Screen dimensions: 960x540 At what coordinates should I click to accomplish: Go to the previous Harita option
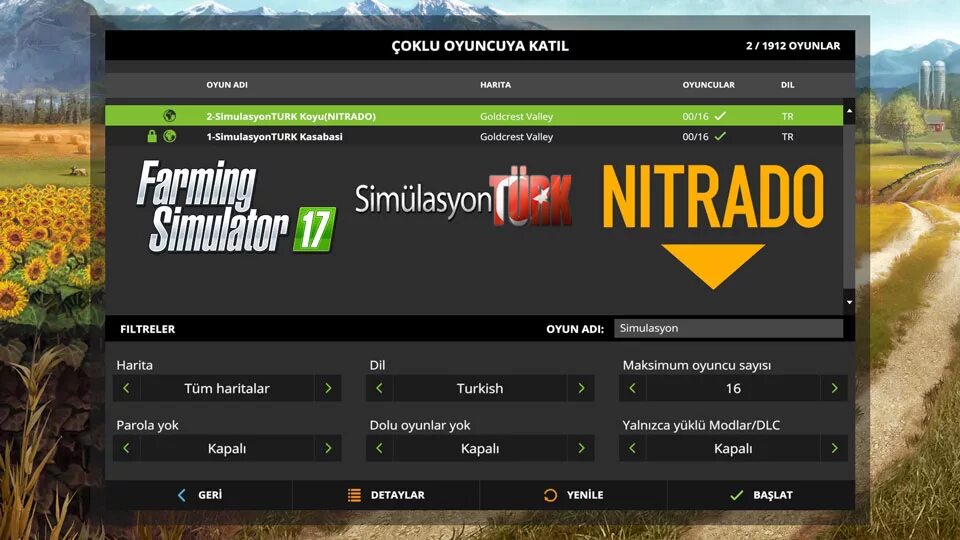tap(127, 388)
